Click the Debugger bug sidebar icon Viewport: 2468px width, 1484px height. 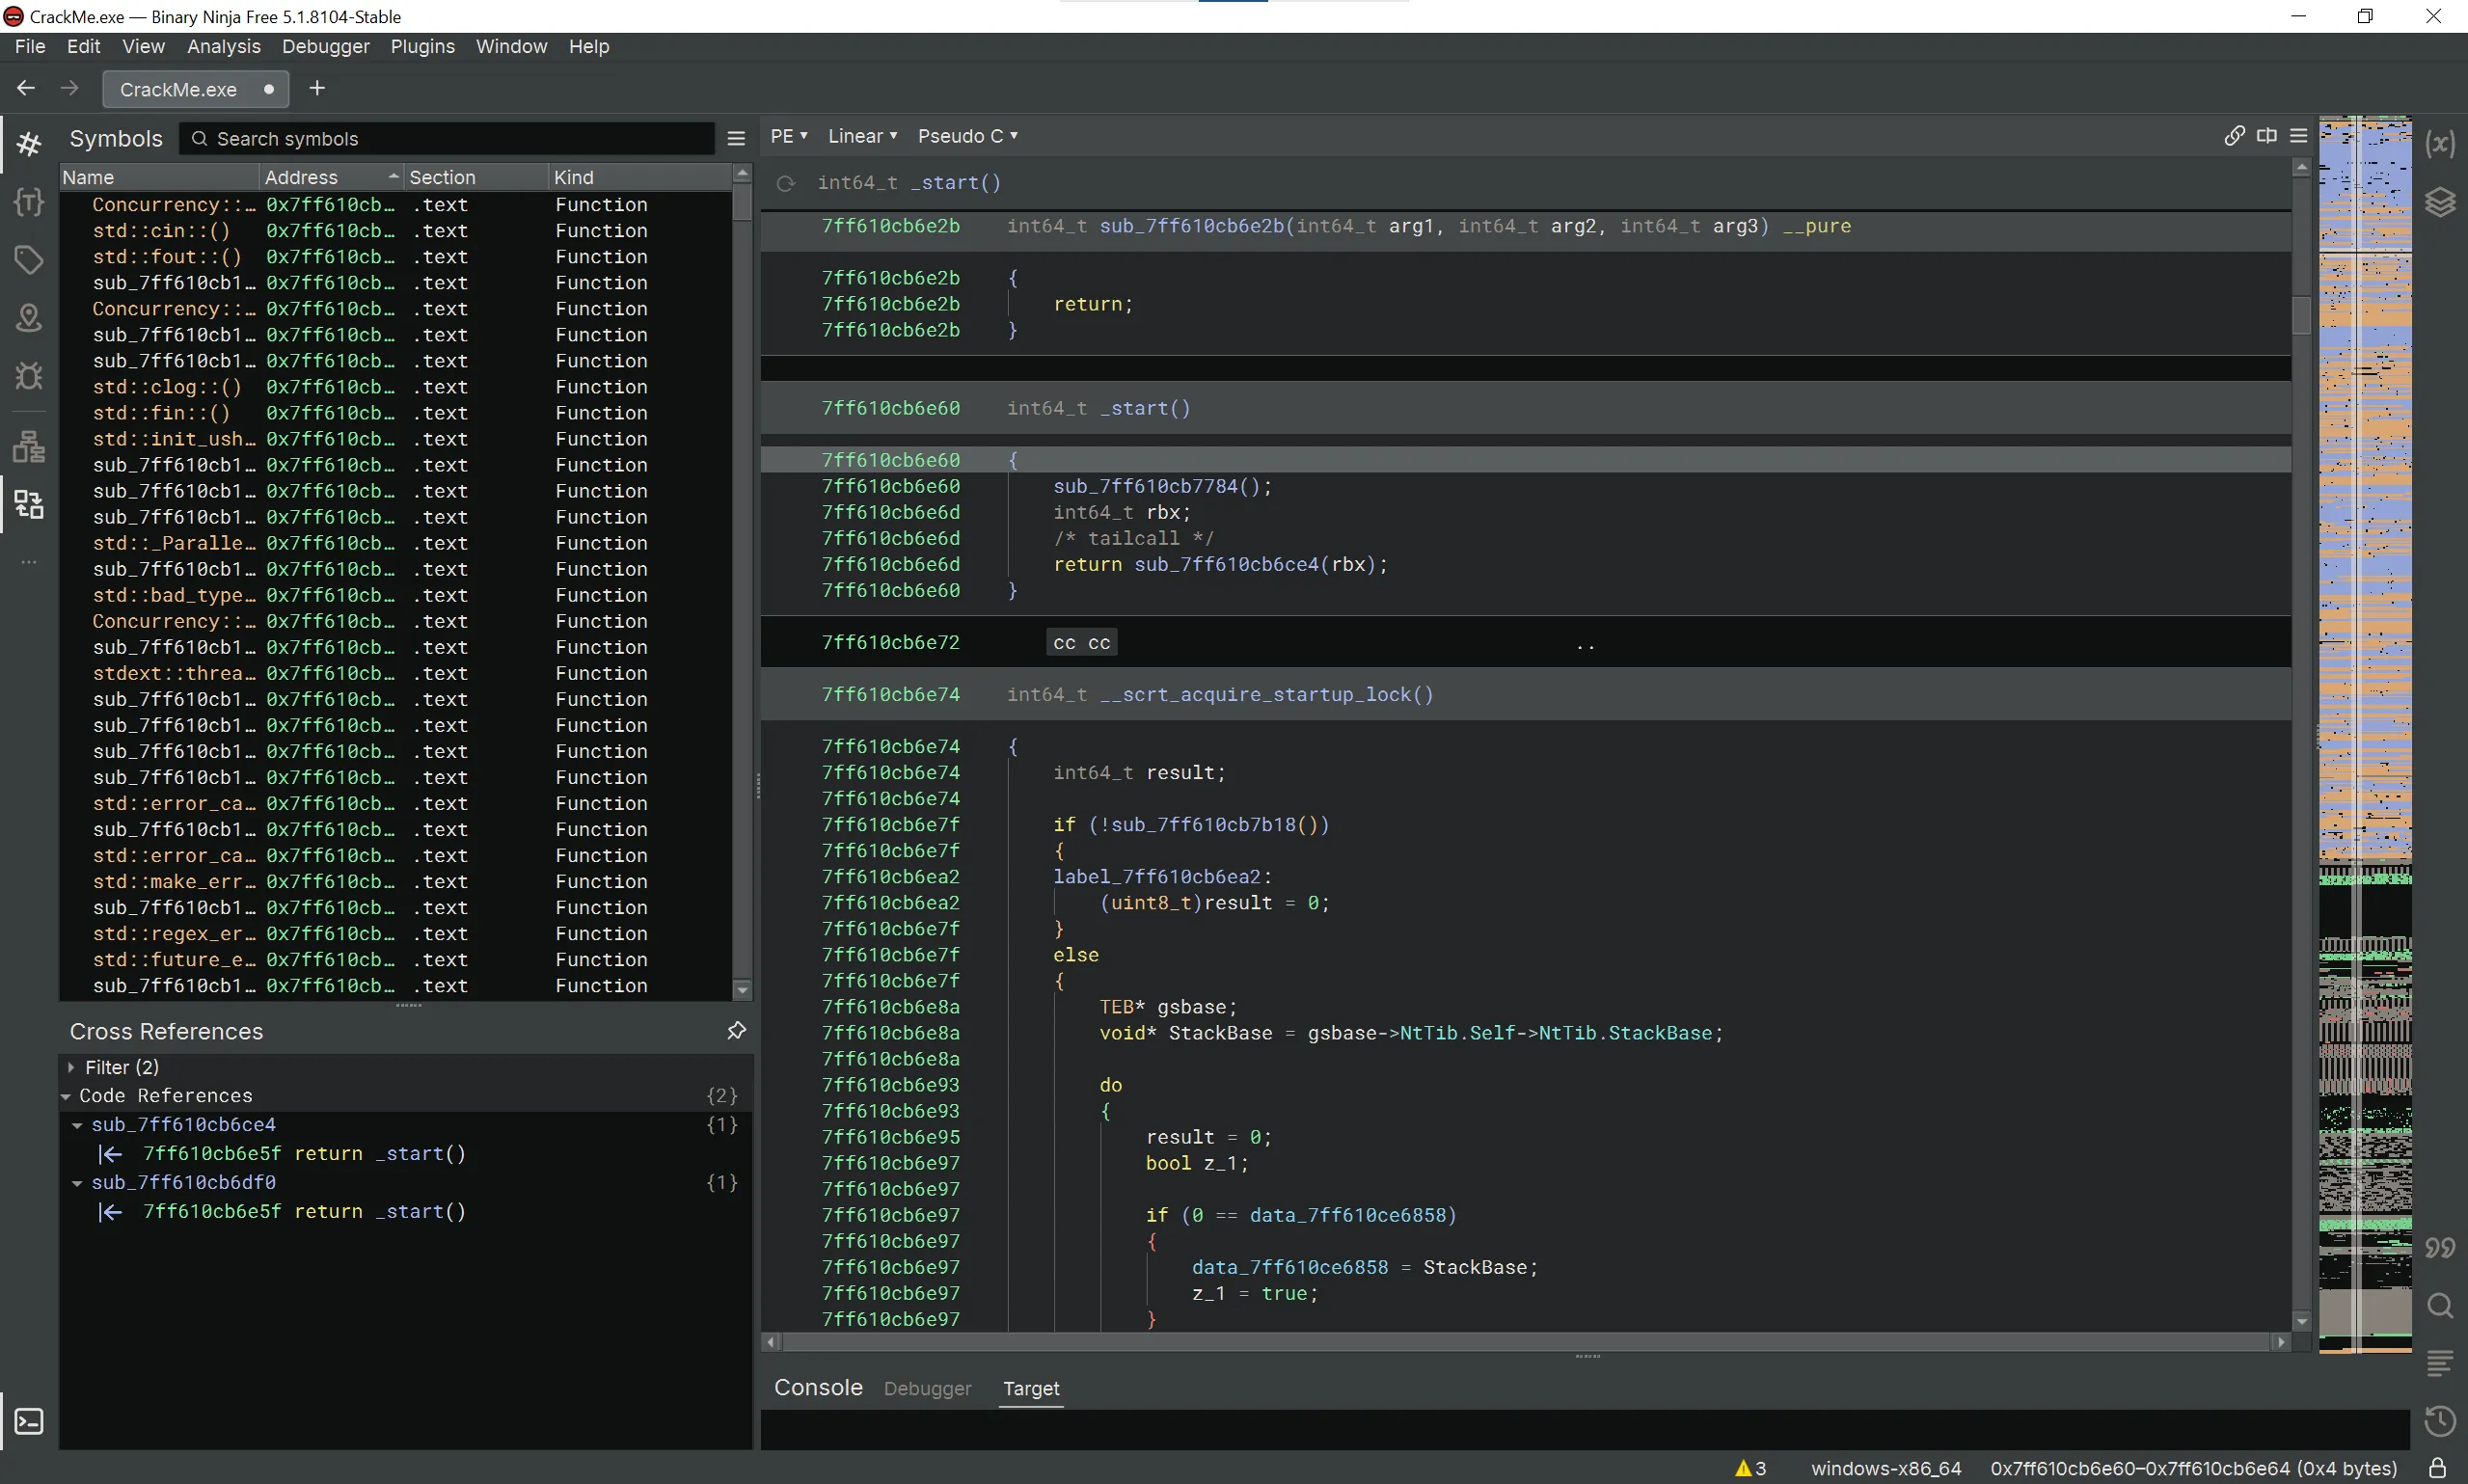[29, 376]
